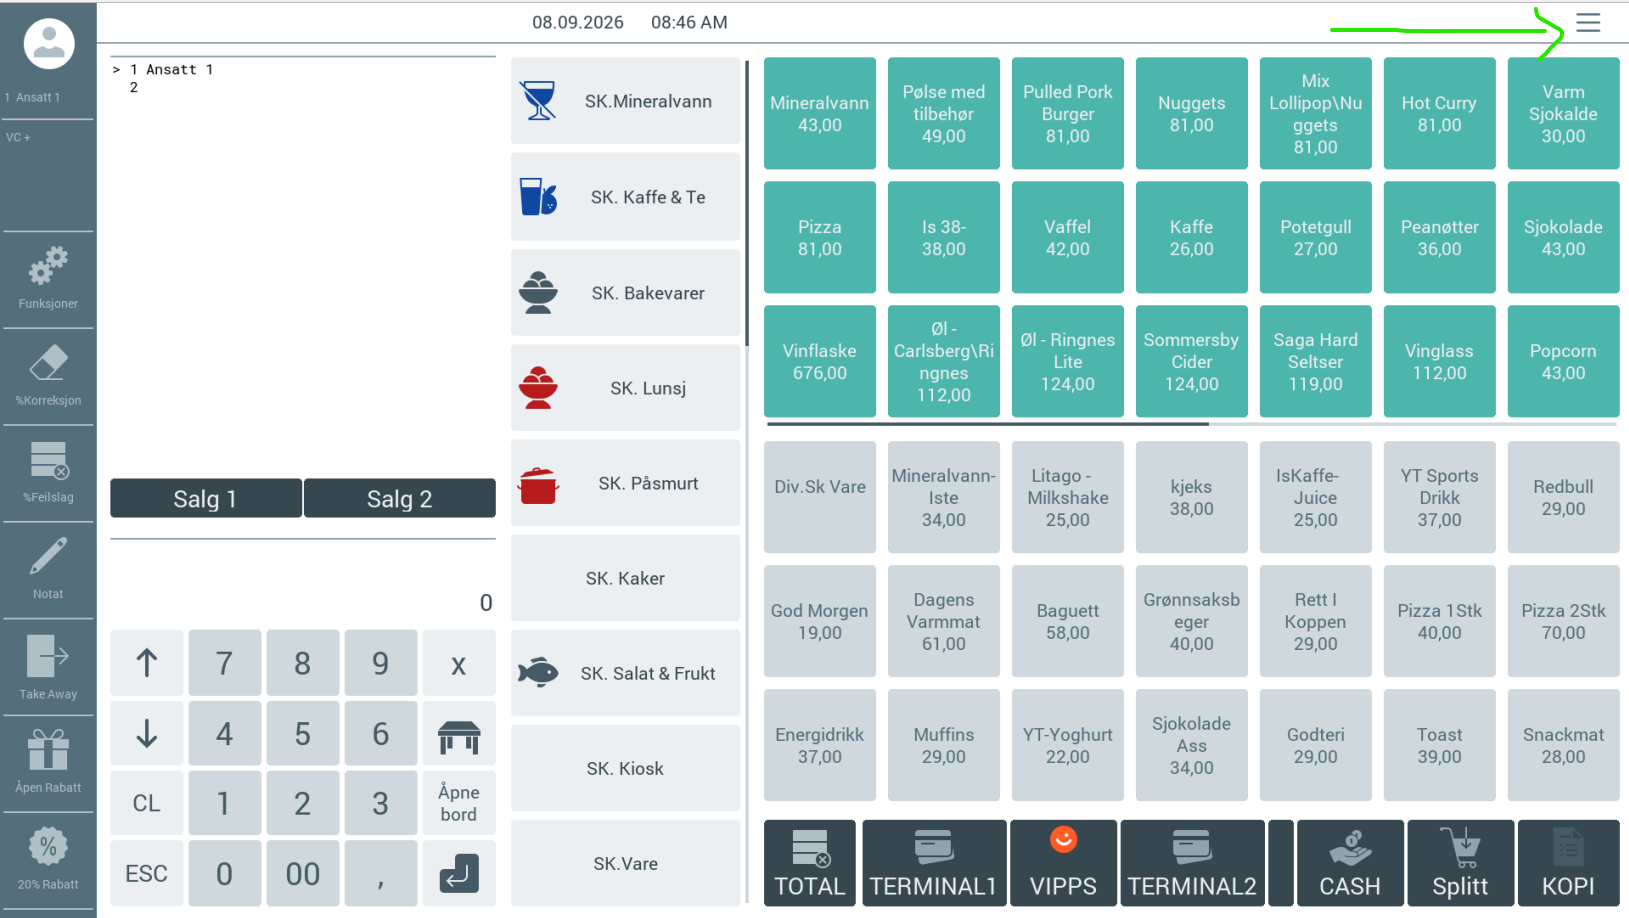Apply 20% Rabatt percent icon
Screen dimensions: 1629x918
[x=48, y=847]
